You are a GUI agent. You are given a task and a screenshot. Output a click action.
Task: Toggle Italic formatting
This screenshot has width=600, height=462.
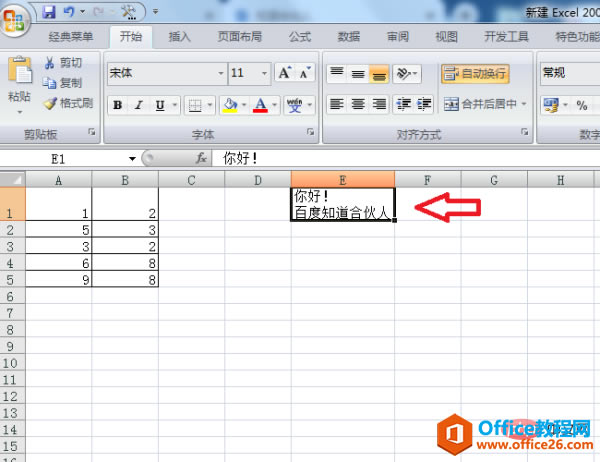[139, 105]
